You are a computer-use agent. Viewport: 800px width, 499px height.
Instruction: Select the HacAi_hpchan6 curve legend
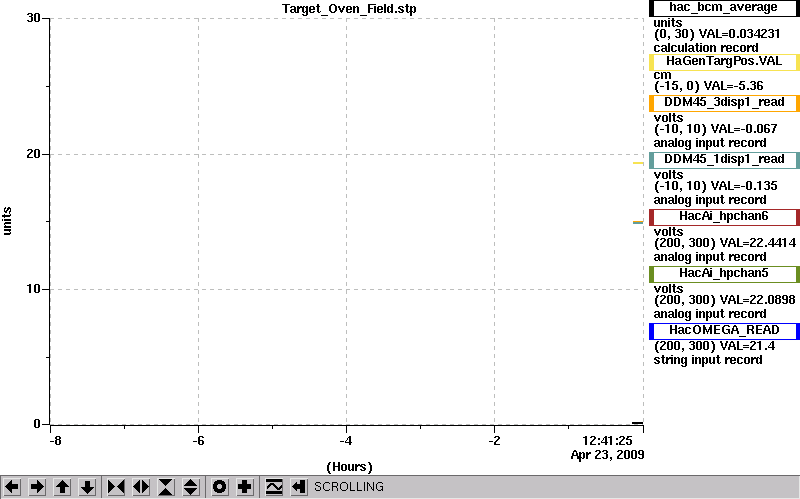pyautogui.click(x=723, y=217)
